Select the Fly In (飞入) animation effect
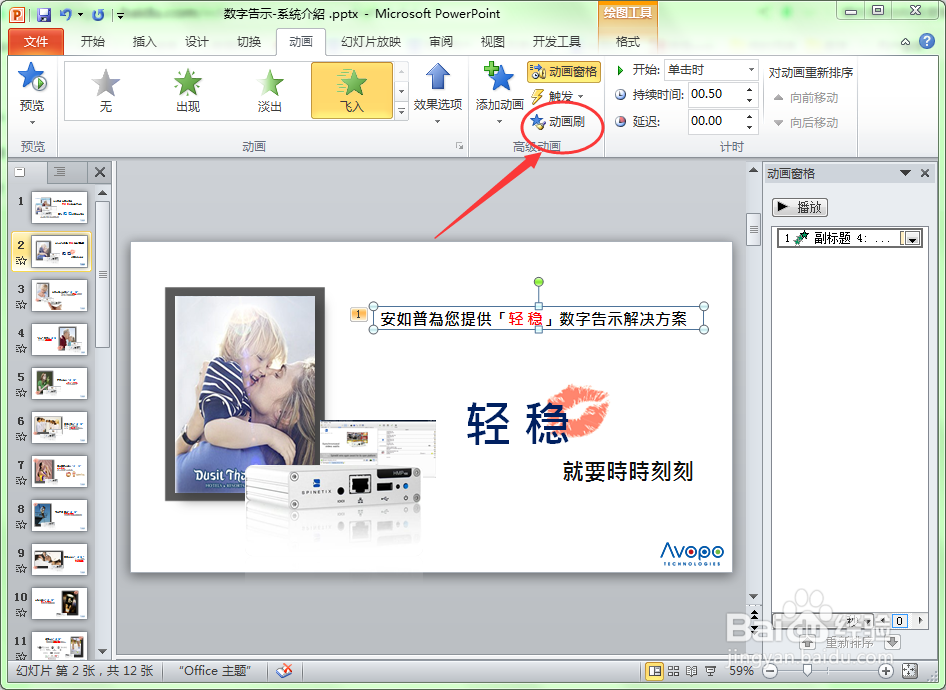 point(352,90)
